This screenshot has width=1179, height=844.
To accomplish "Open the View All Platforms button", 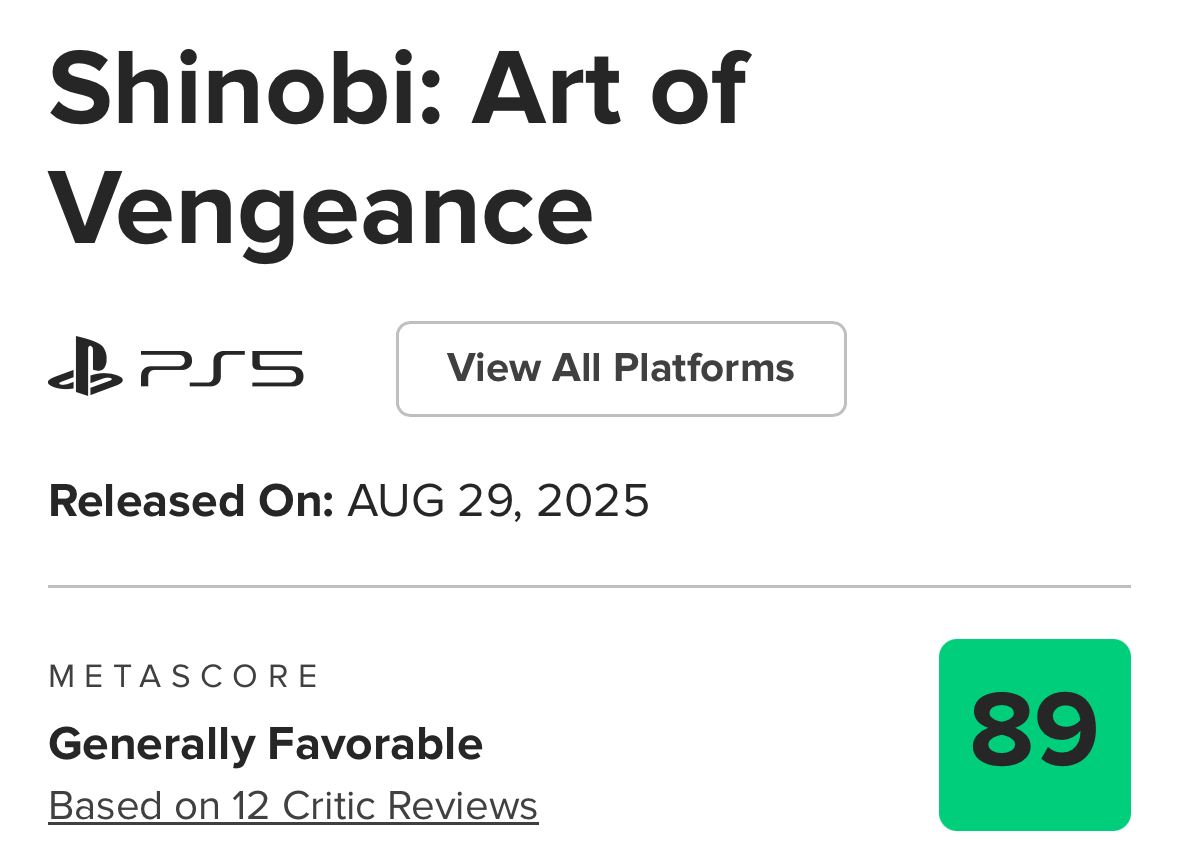I will pos(621,369).
